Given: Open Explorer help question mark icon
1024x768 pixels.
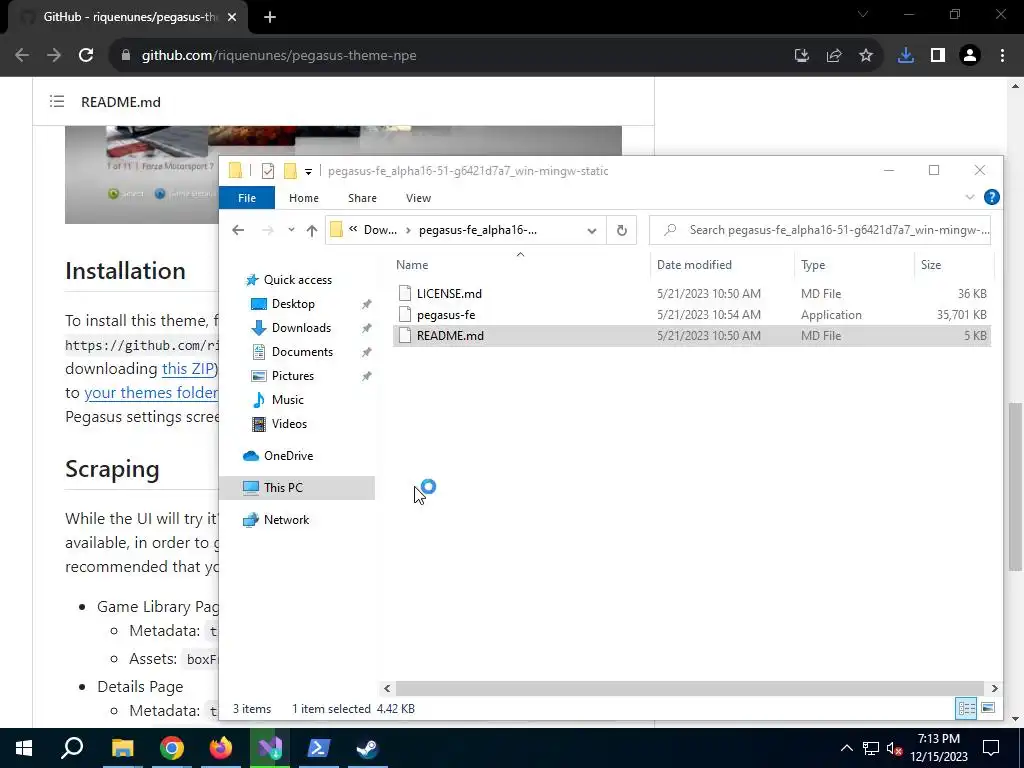Looking at the screenshot, I should 991,197.
